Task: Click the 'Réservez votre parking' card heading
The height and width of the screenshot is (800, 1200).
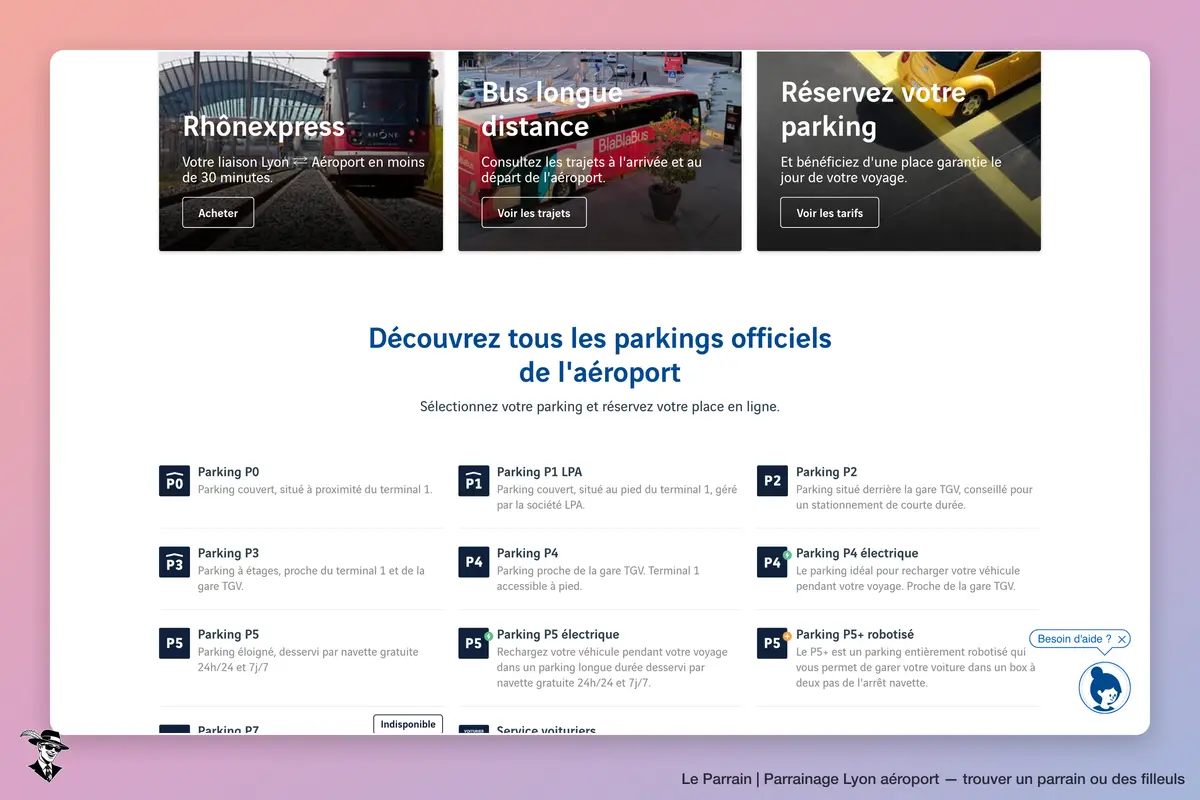Action: [x=874, y=110]
